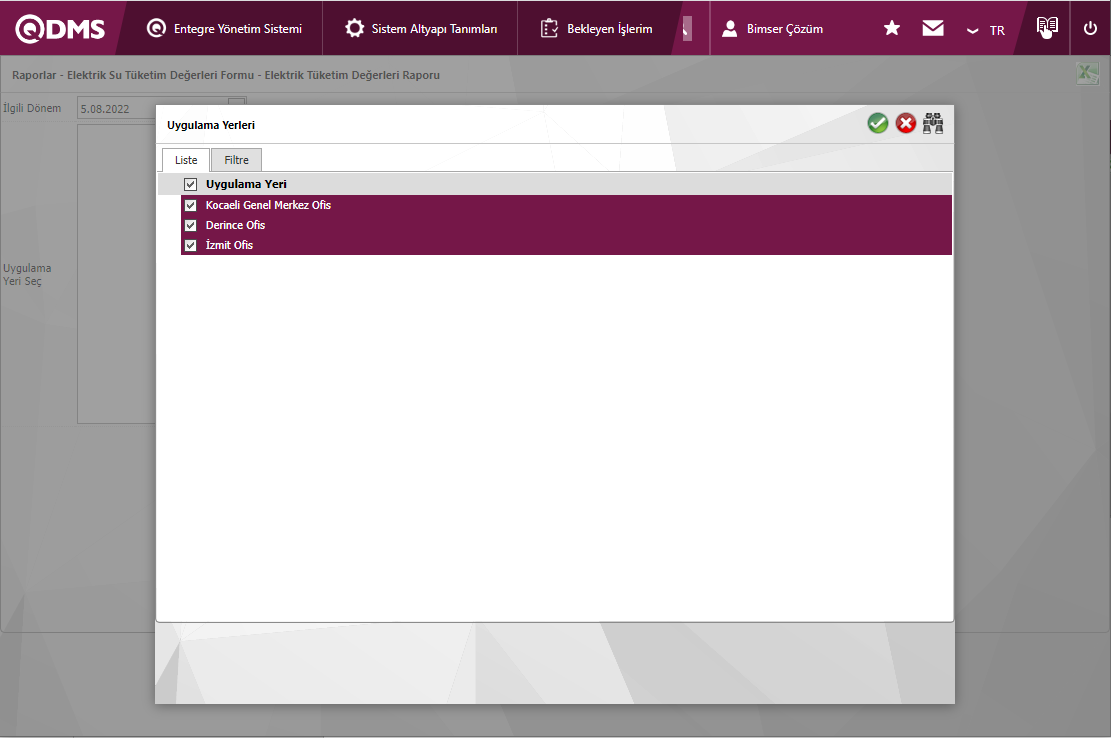Cancel with the red X icon
This screenshot has height=738, width=1111.
906,123
